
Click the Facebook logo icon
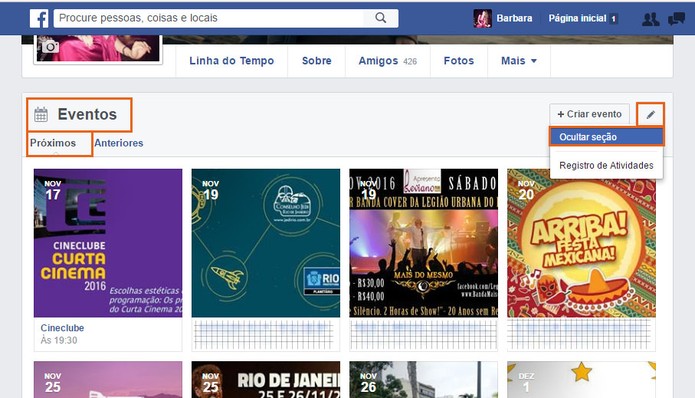[39, 18]
